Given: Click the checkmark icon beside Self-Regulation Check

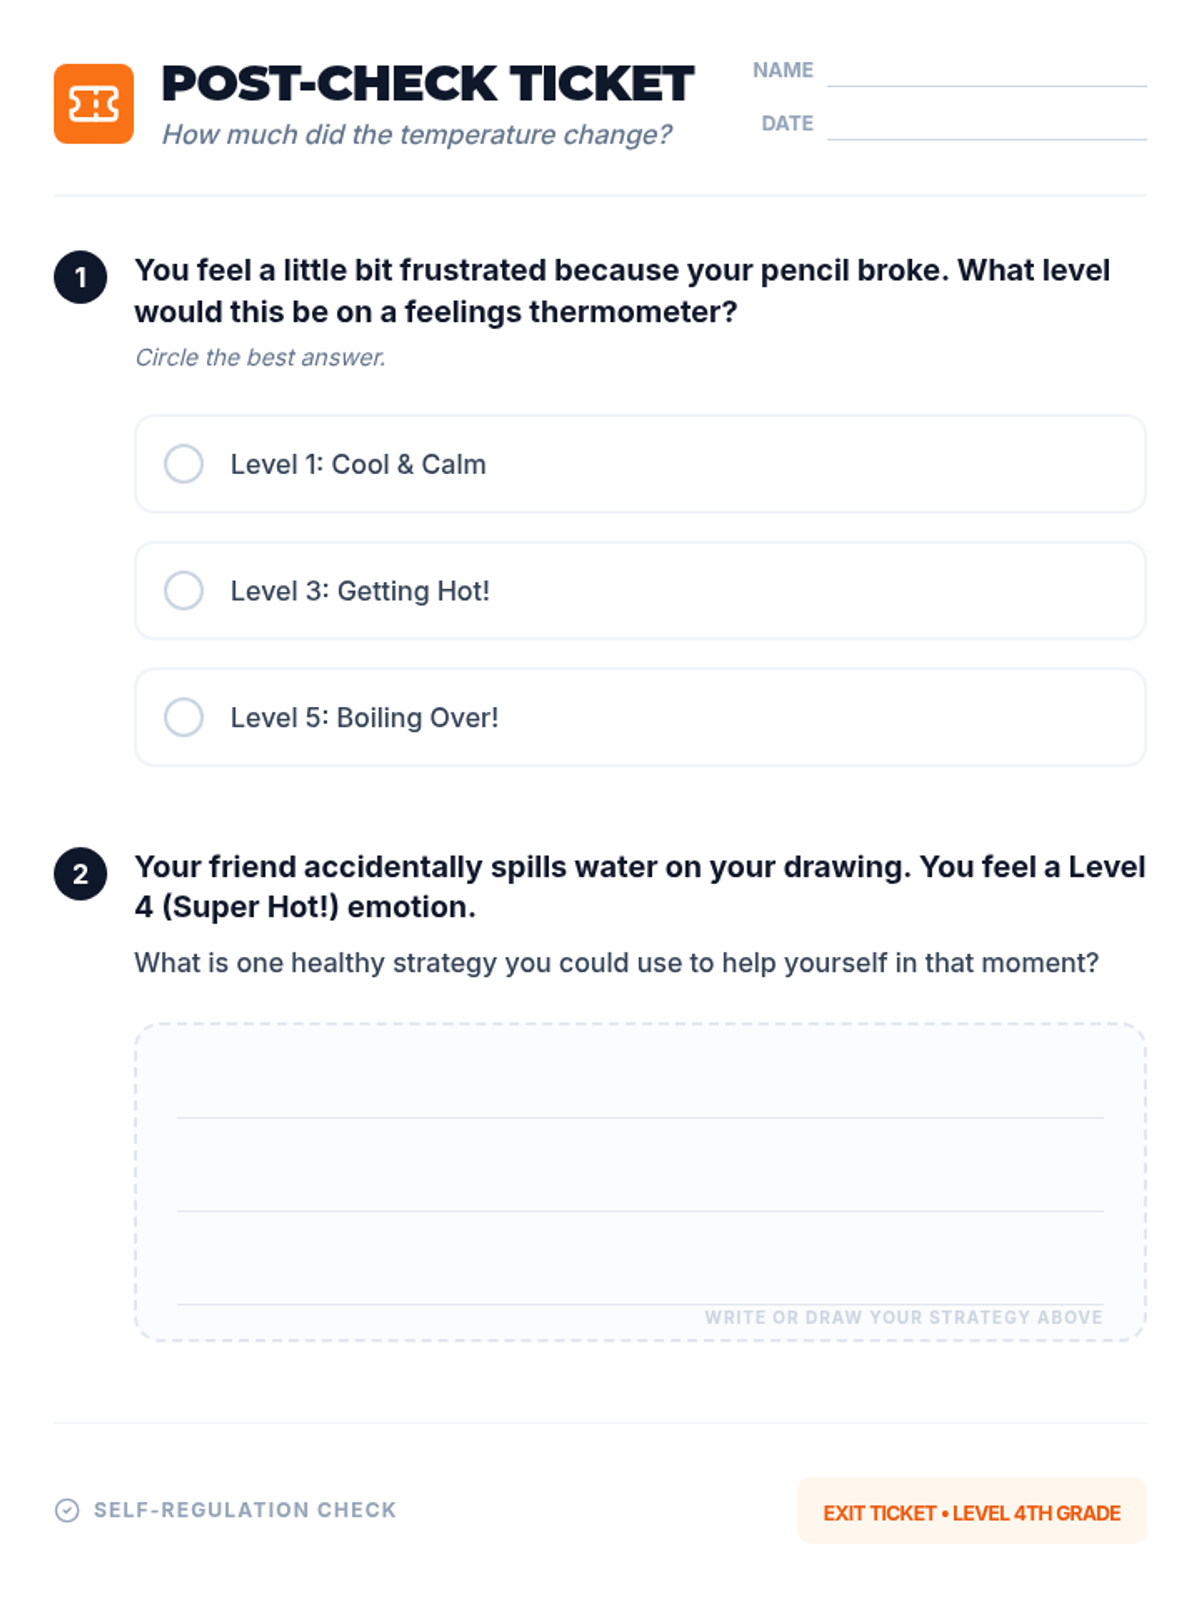Looking at the screenshot, I should tap(67, 1510).
